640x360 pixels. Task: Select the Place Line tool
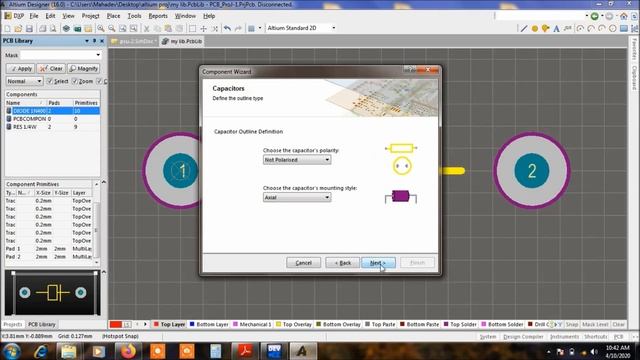(524, 29)
